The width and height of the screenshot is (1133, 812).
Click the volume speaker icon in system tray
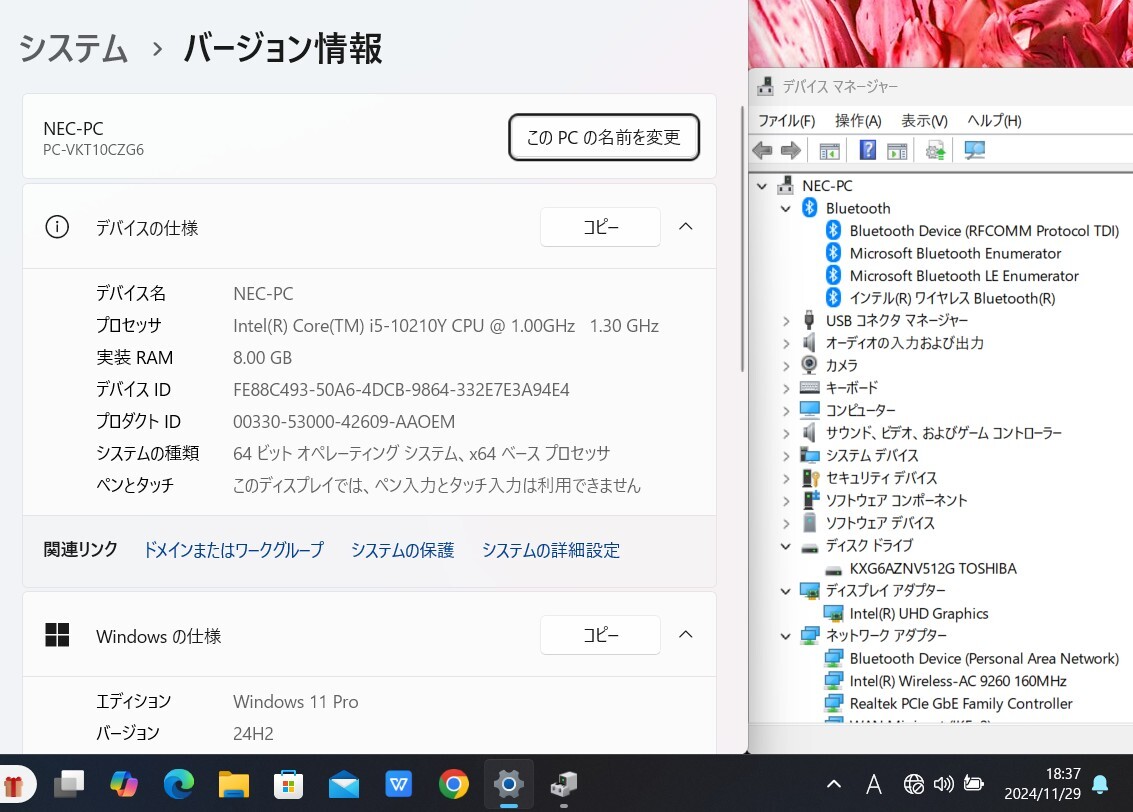click(943, 784)
